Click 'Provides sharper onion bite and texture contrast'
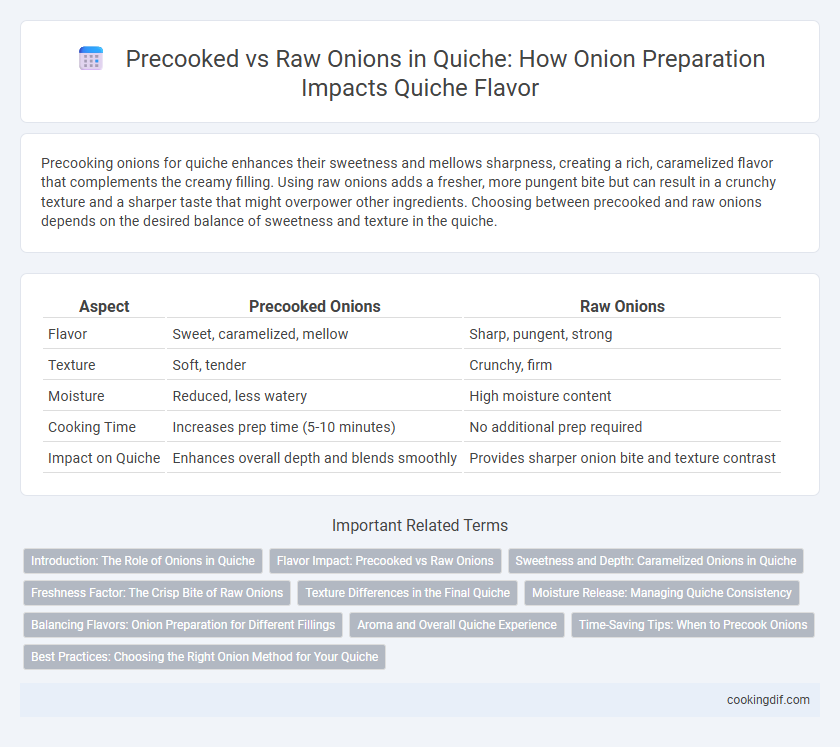The width and height of the screenshot is (840, 747). [622, 458]
